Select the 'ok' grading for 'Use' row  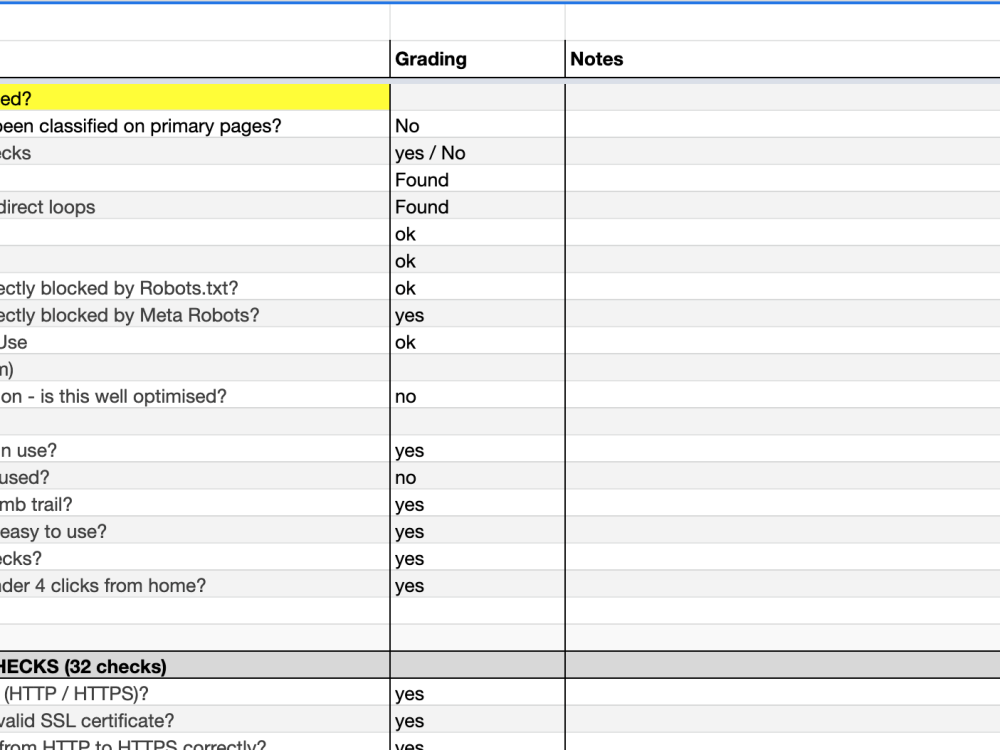point(477,342)
